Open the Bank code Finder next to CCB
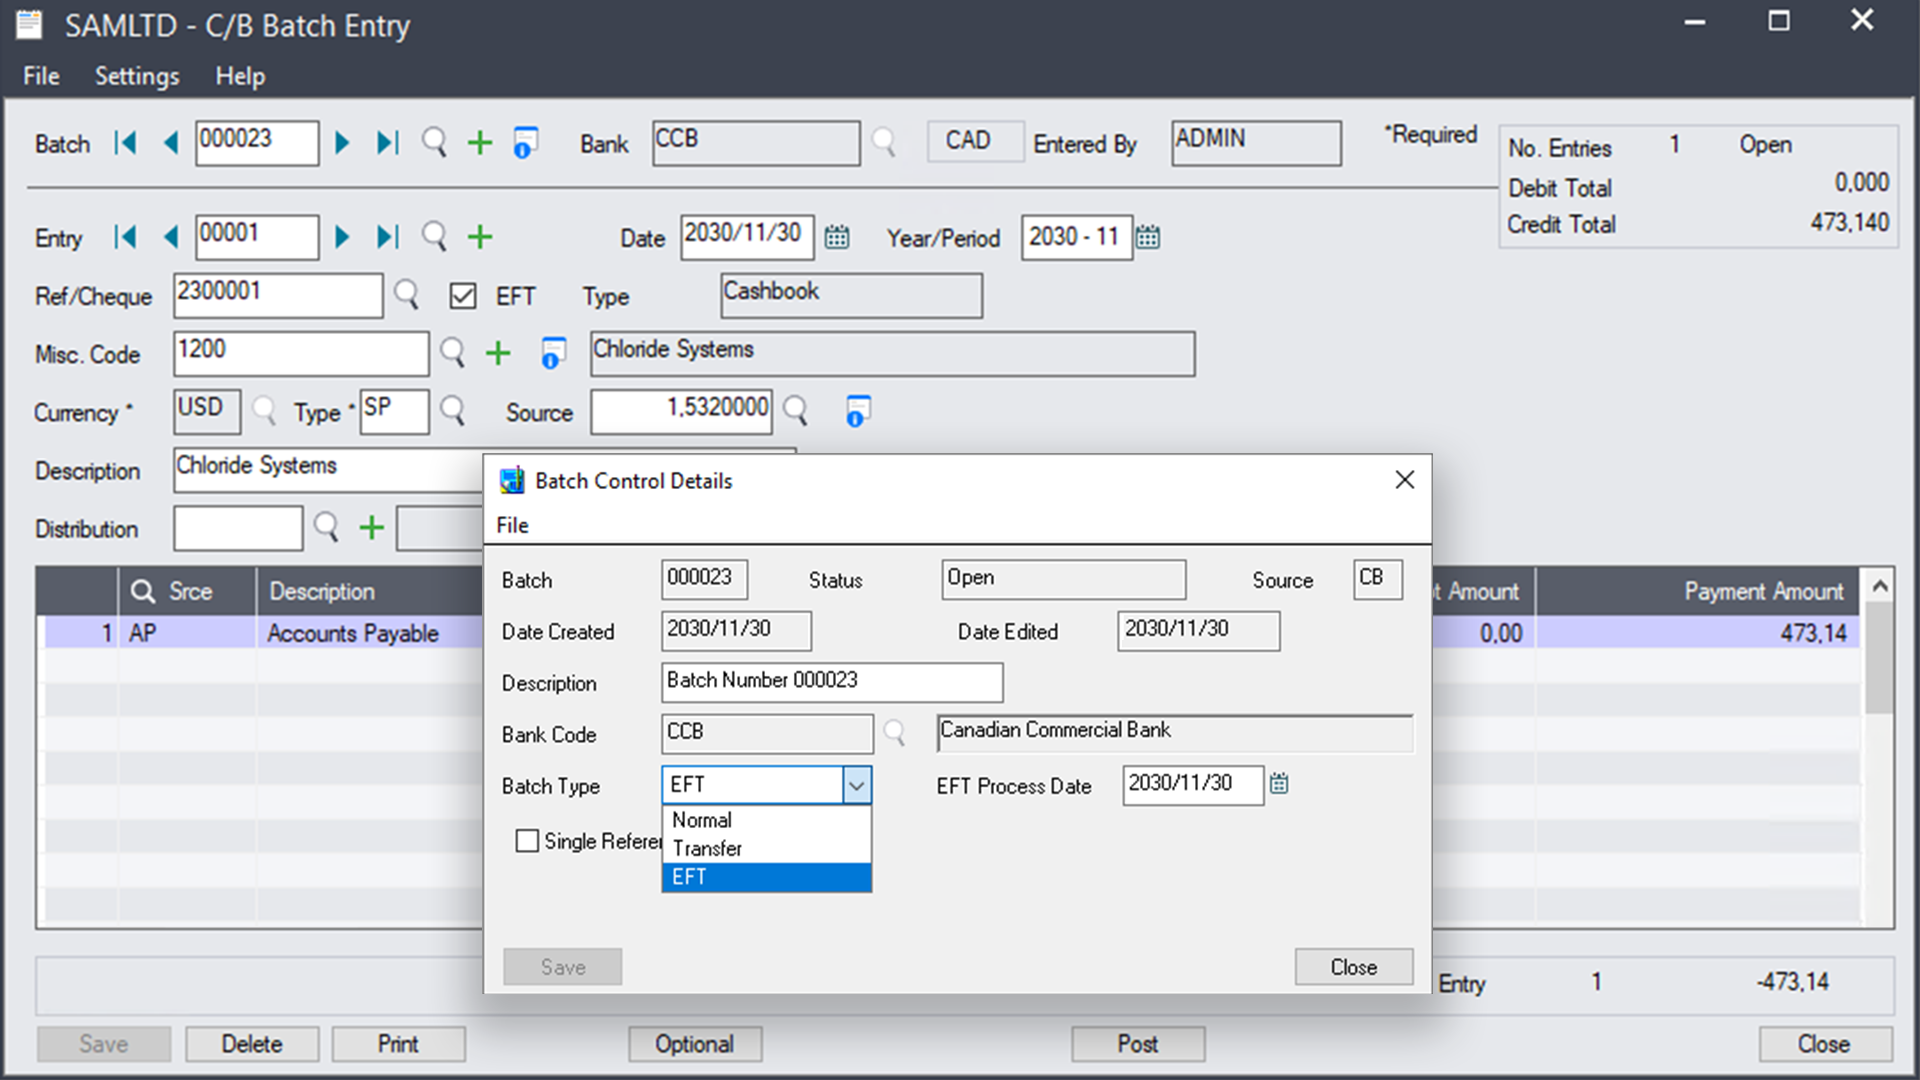The width and height of the screenshot is (1920, 1080). click(x=885, y=143)
